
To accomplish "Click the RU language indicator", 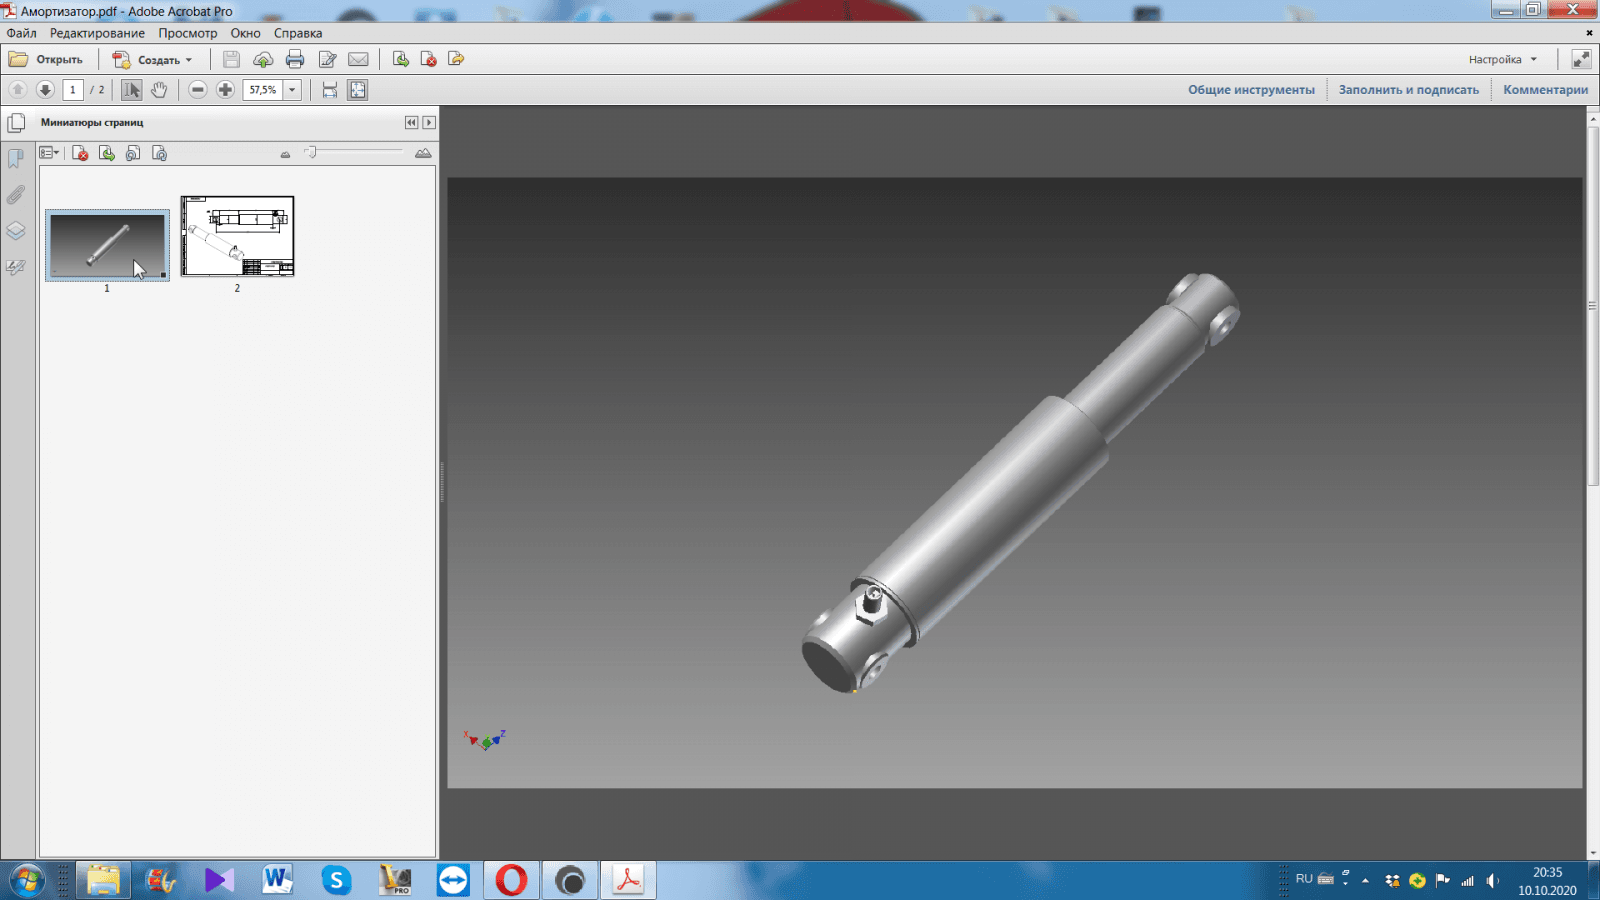I will [1304, 879].
